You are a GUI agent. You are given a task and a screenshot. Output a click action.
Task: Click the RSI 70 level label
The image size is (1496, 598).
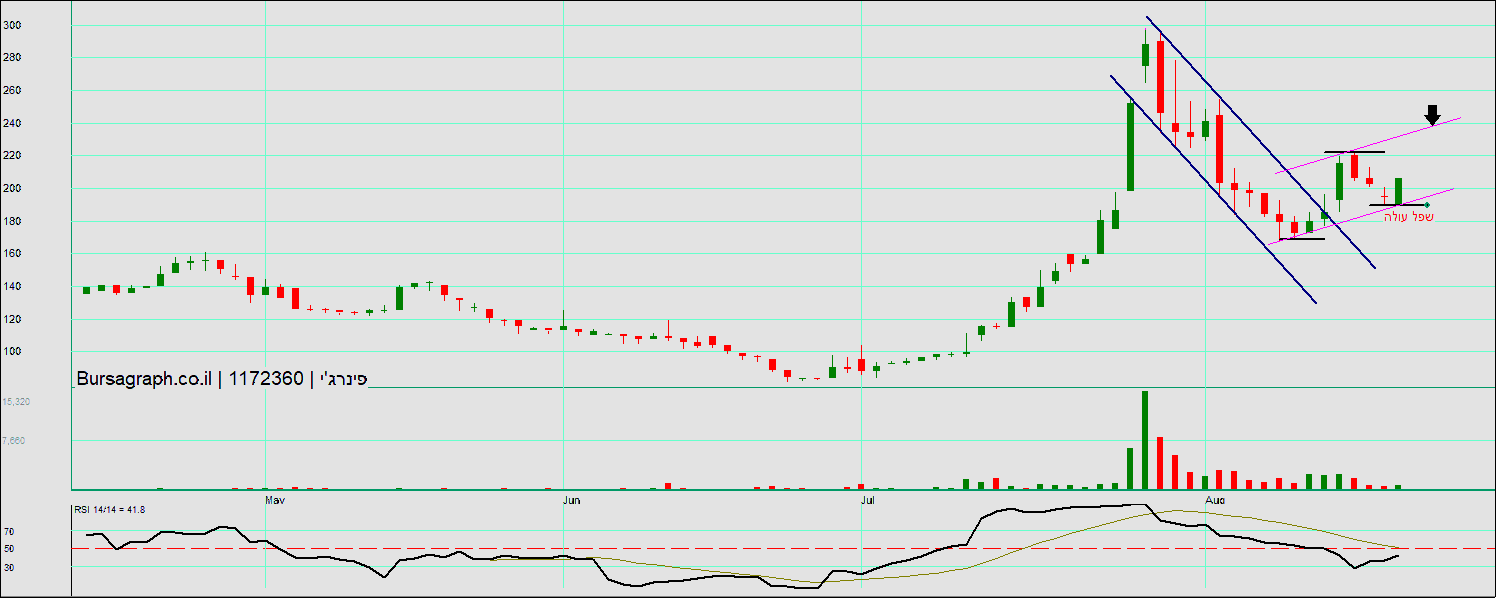coord(37,532)
